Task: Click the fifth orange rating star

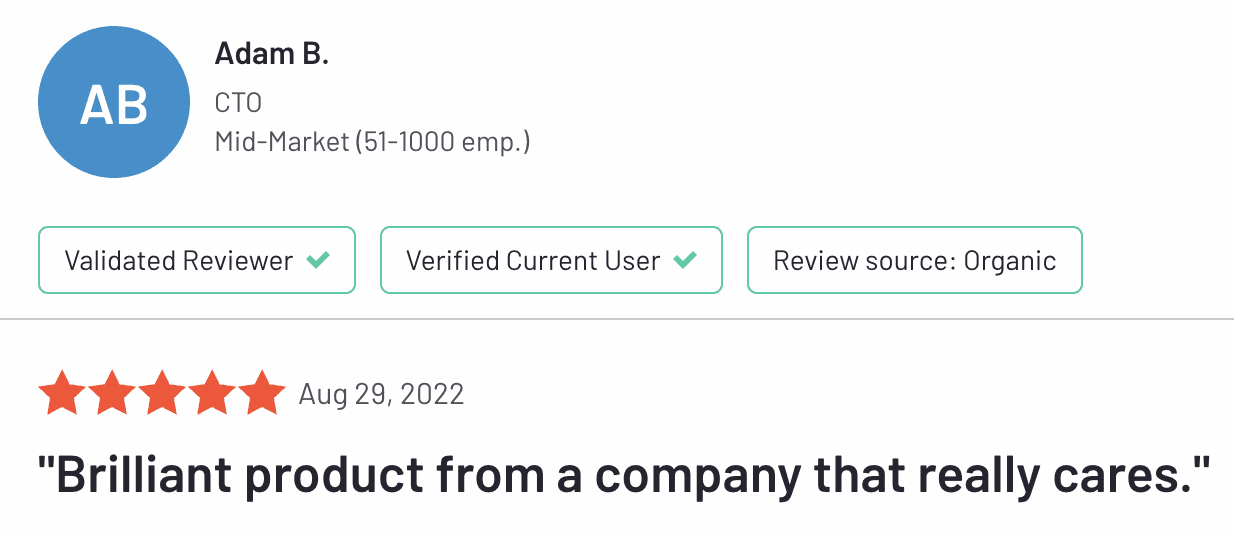Action: 261,393
